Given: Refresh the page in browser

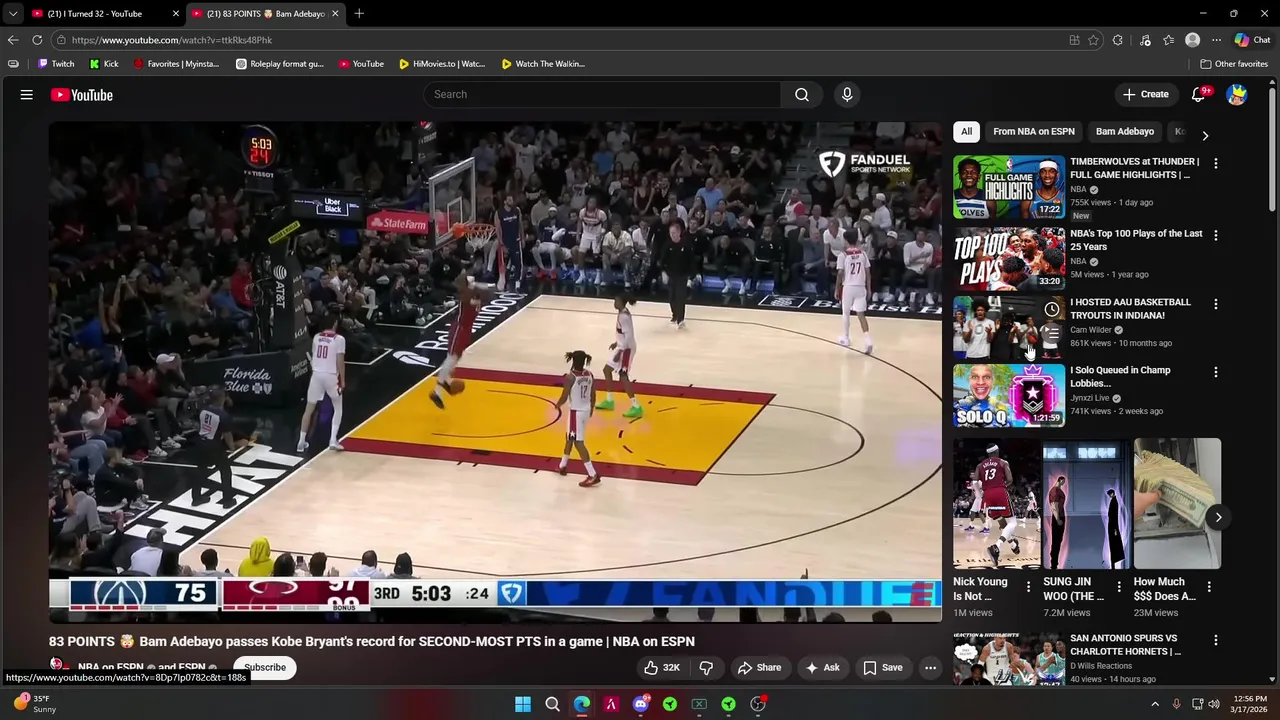Looking at the screenshot, I should tap(37, 40).
